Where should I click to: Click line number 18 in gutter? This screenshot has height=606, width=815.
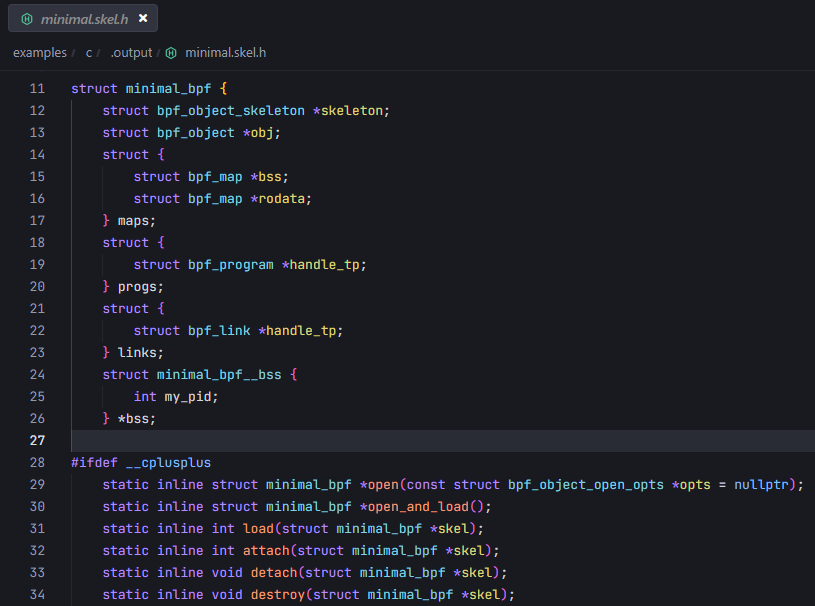pyautogui.click(x=37, y=243)
